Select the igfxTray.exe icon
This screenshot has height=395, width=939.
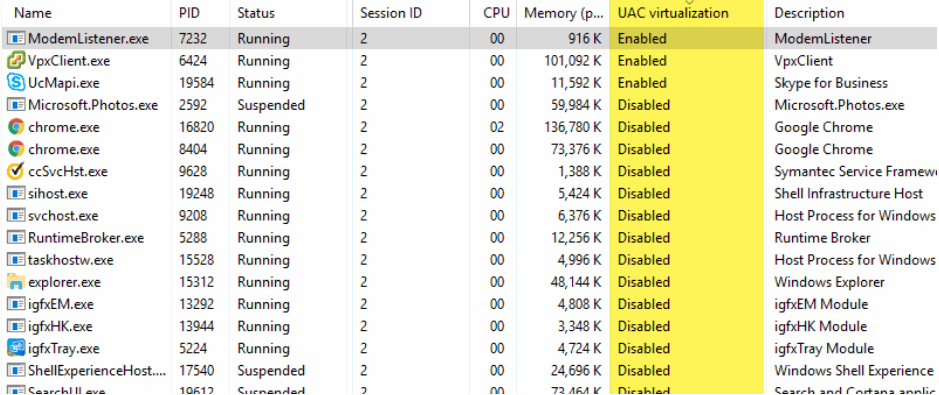[x=16, y=348]
